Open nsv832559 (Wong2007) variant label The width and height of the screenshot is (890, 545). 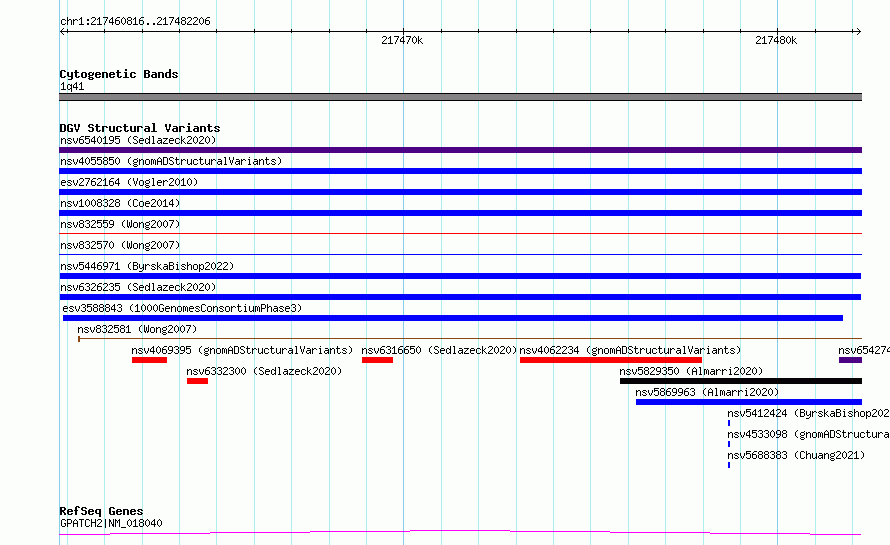pyautogui.click(x=120, y=224)
